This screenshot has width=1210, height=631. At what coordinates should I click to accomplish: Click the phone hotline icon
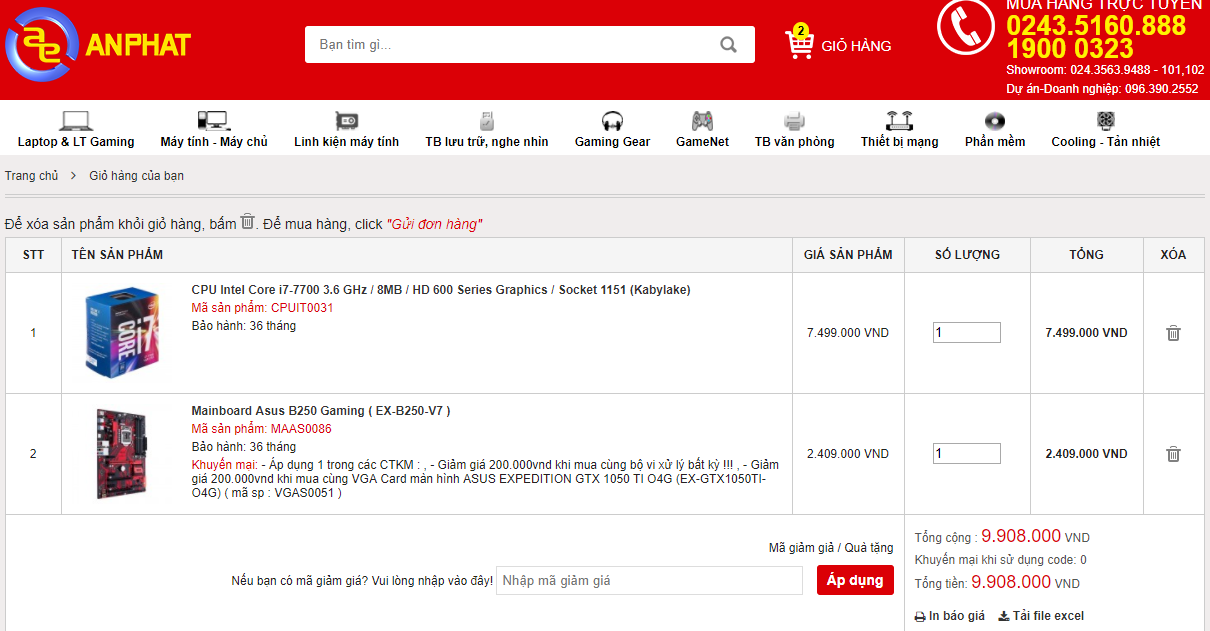pos(965,27)
